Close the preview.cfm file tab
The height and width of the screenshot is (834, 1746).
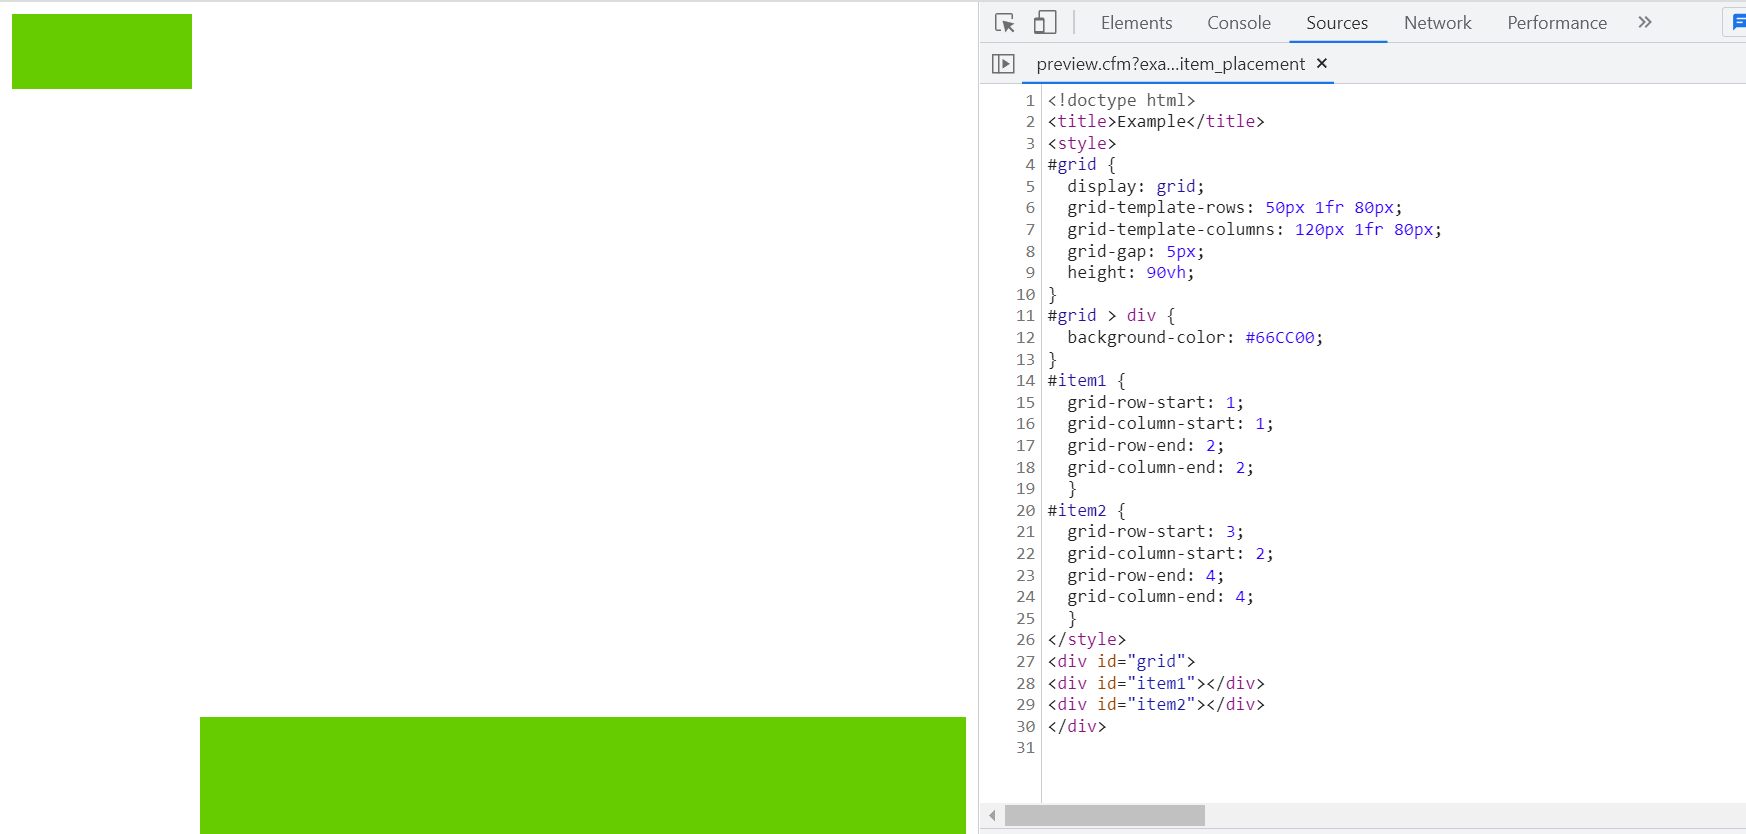tap(1322, 64)
